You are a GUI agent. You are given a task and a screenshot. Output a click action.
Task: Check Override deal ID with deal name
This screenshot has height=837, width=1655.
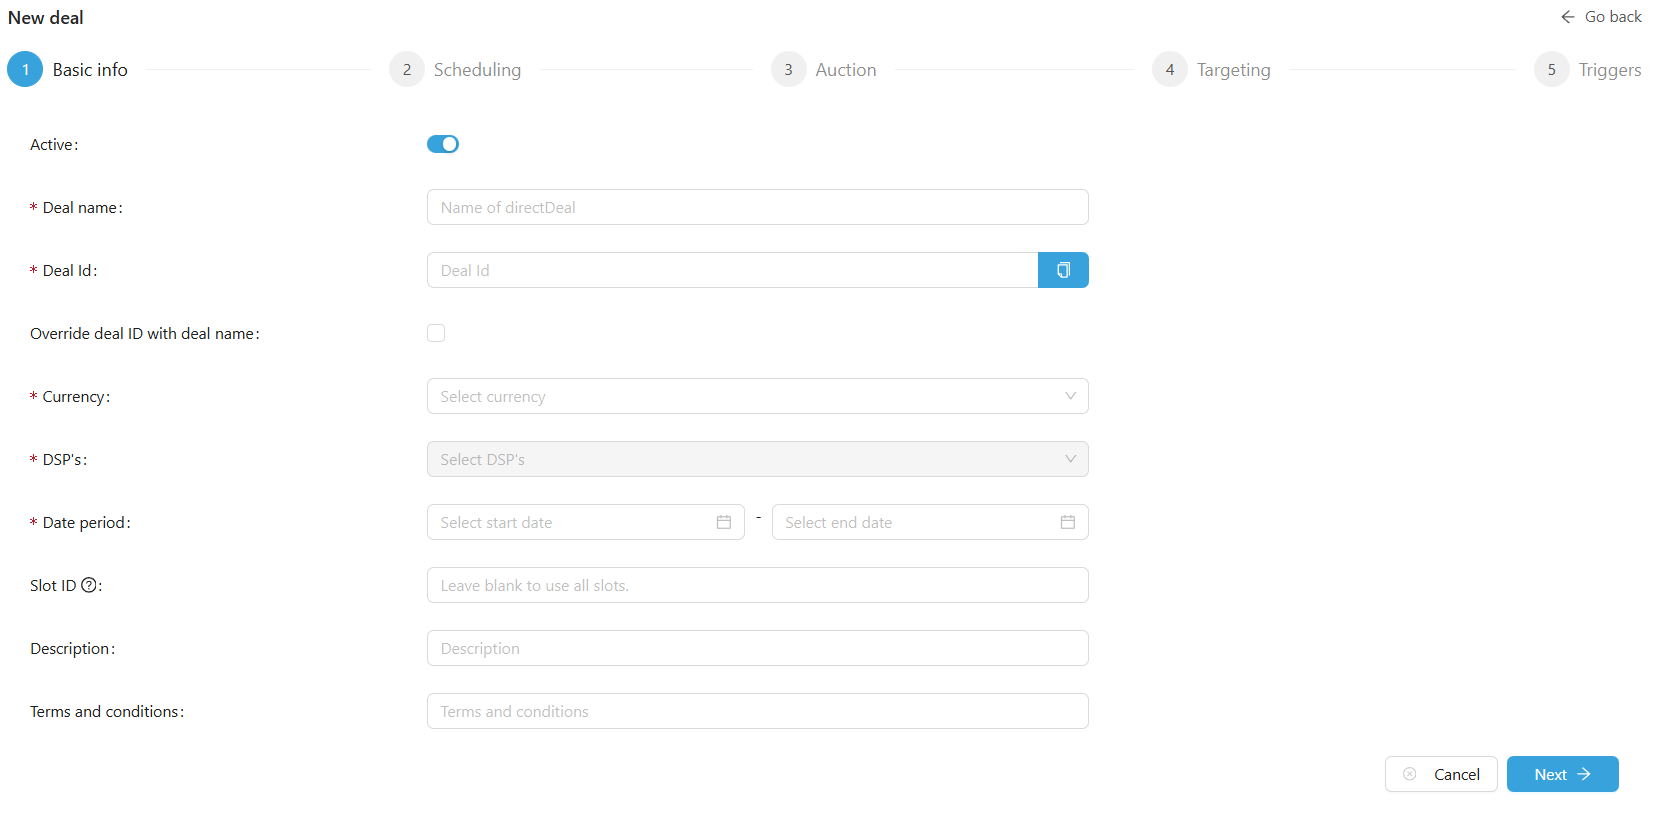click(436, 333)
